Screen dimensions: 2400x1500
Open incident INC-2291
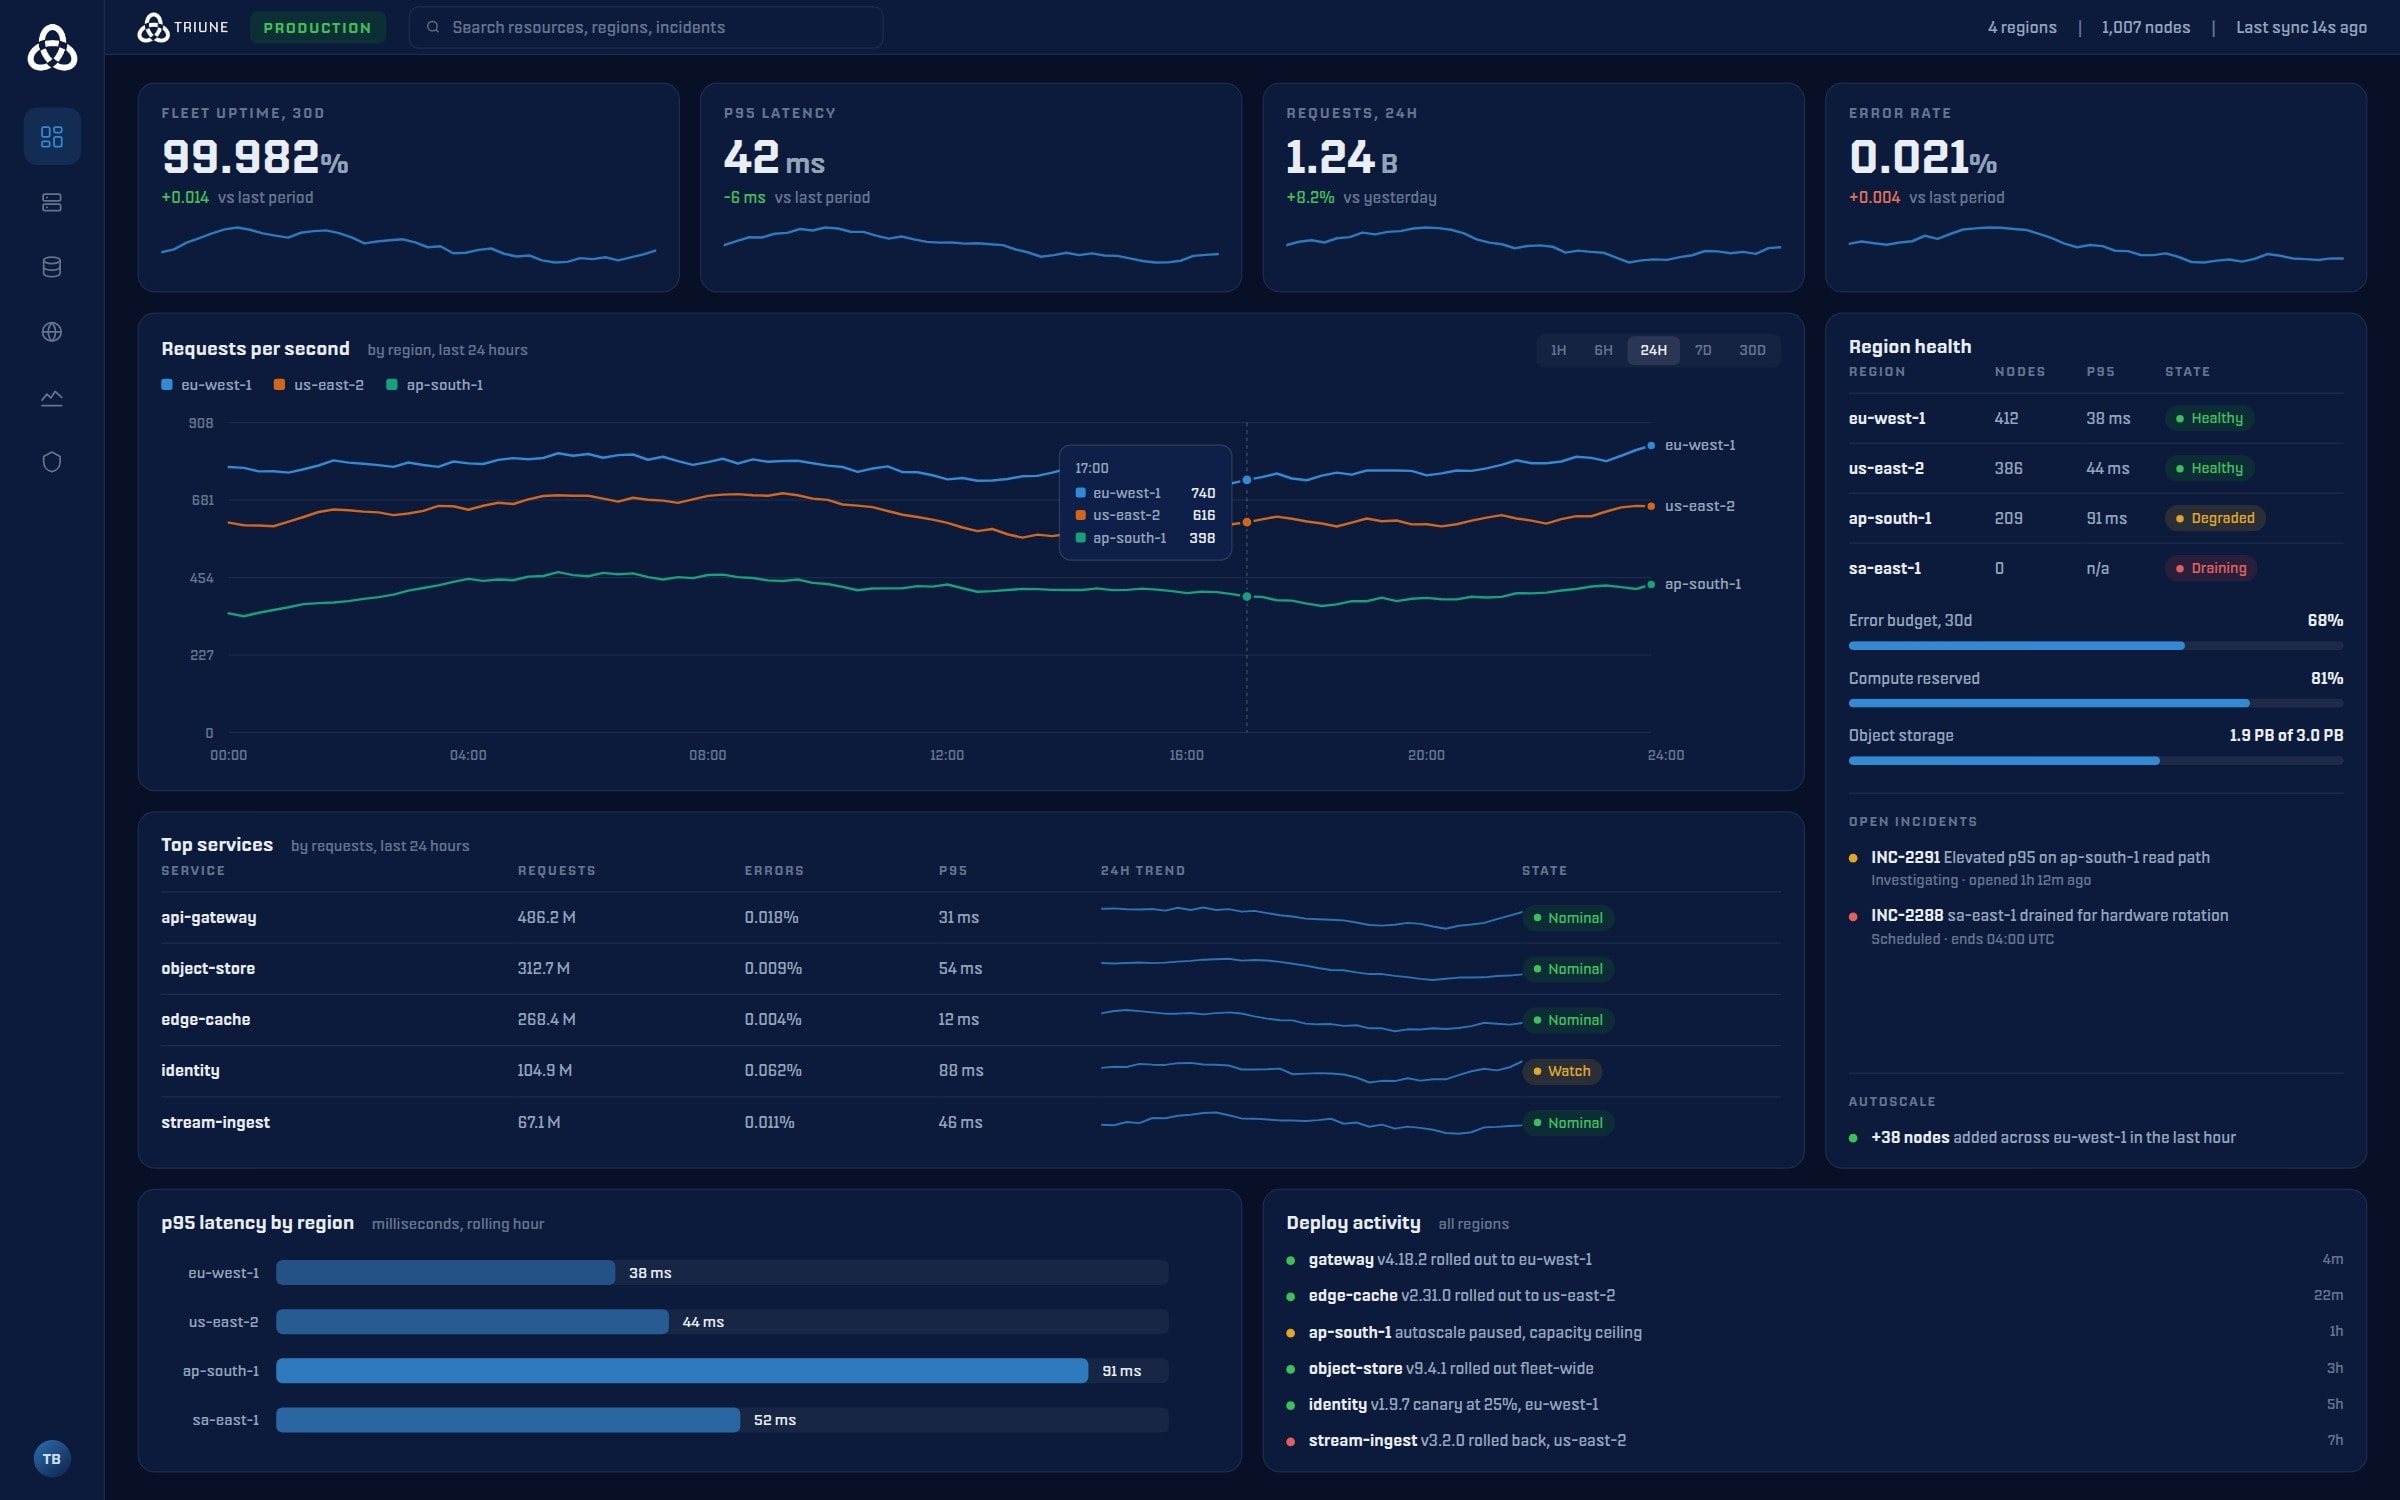coord(2095,868)
